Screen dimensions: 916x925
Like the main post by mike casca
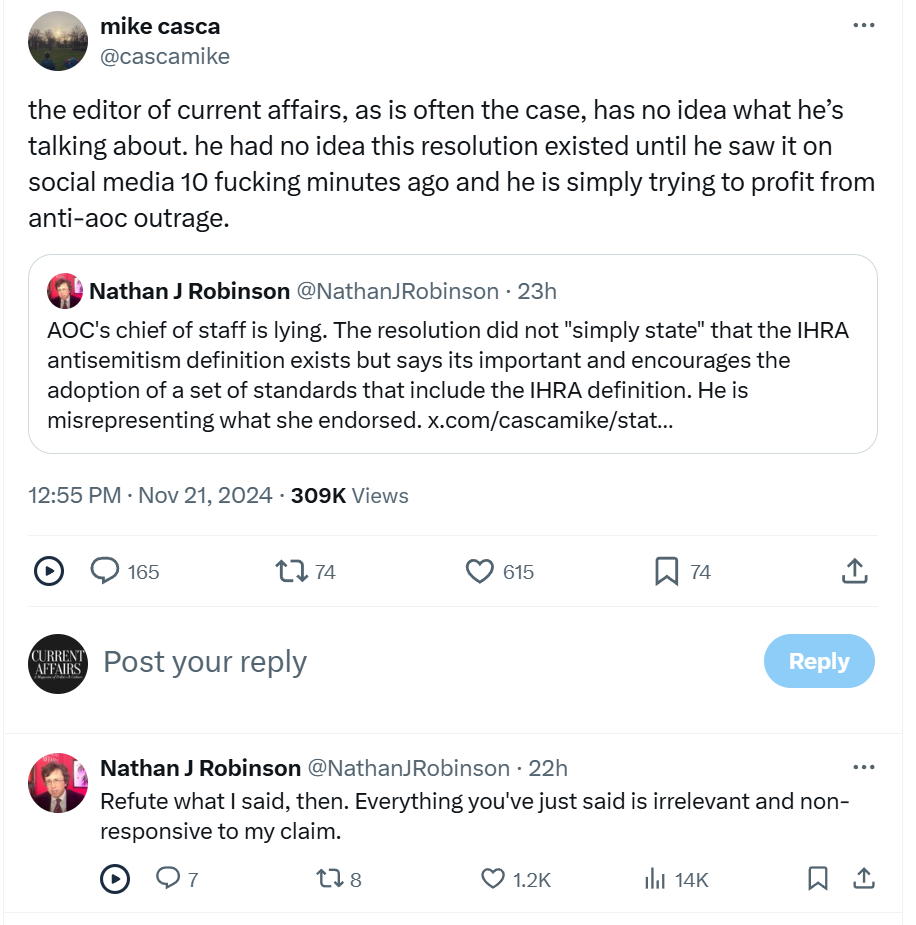pos(480,571)
